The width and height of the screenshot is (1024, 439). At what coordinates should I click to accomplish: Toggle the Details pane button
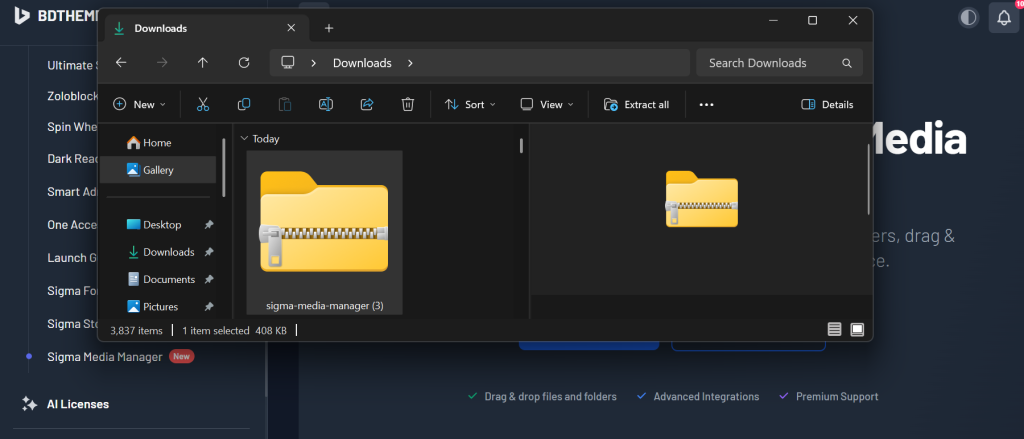pos(827,105)
